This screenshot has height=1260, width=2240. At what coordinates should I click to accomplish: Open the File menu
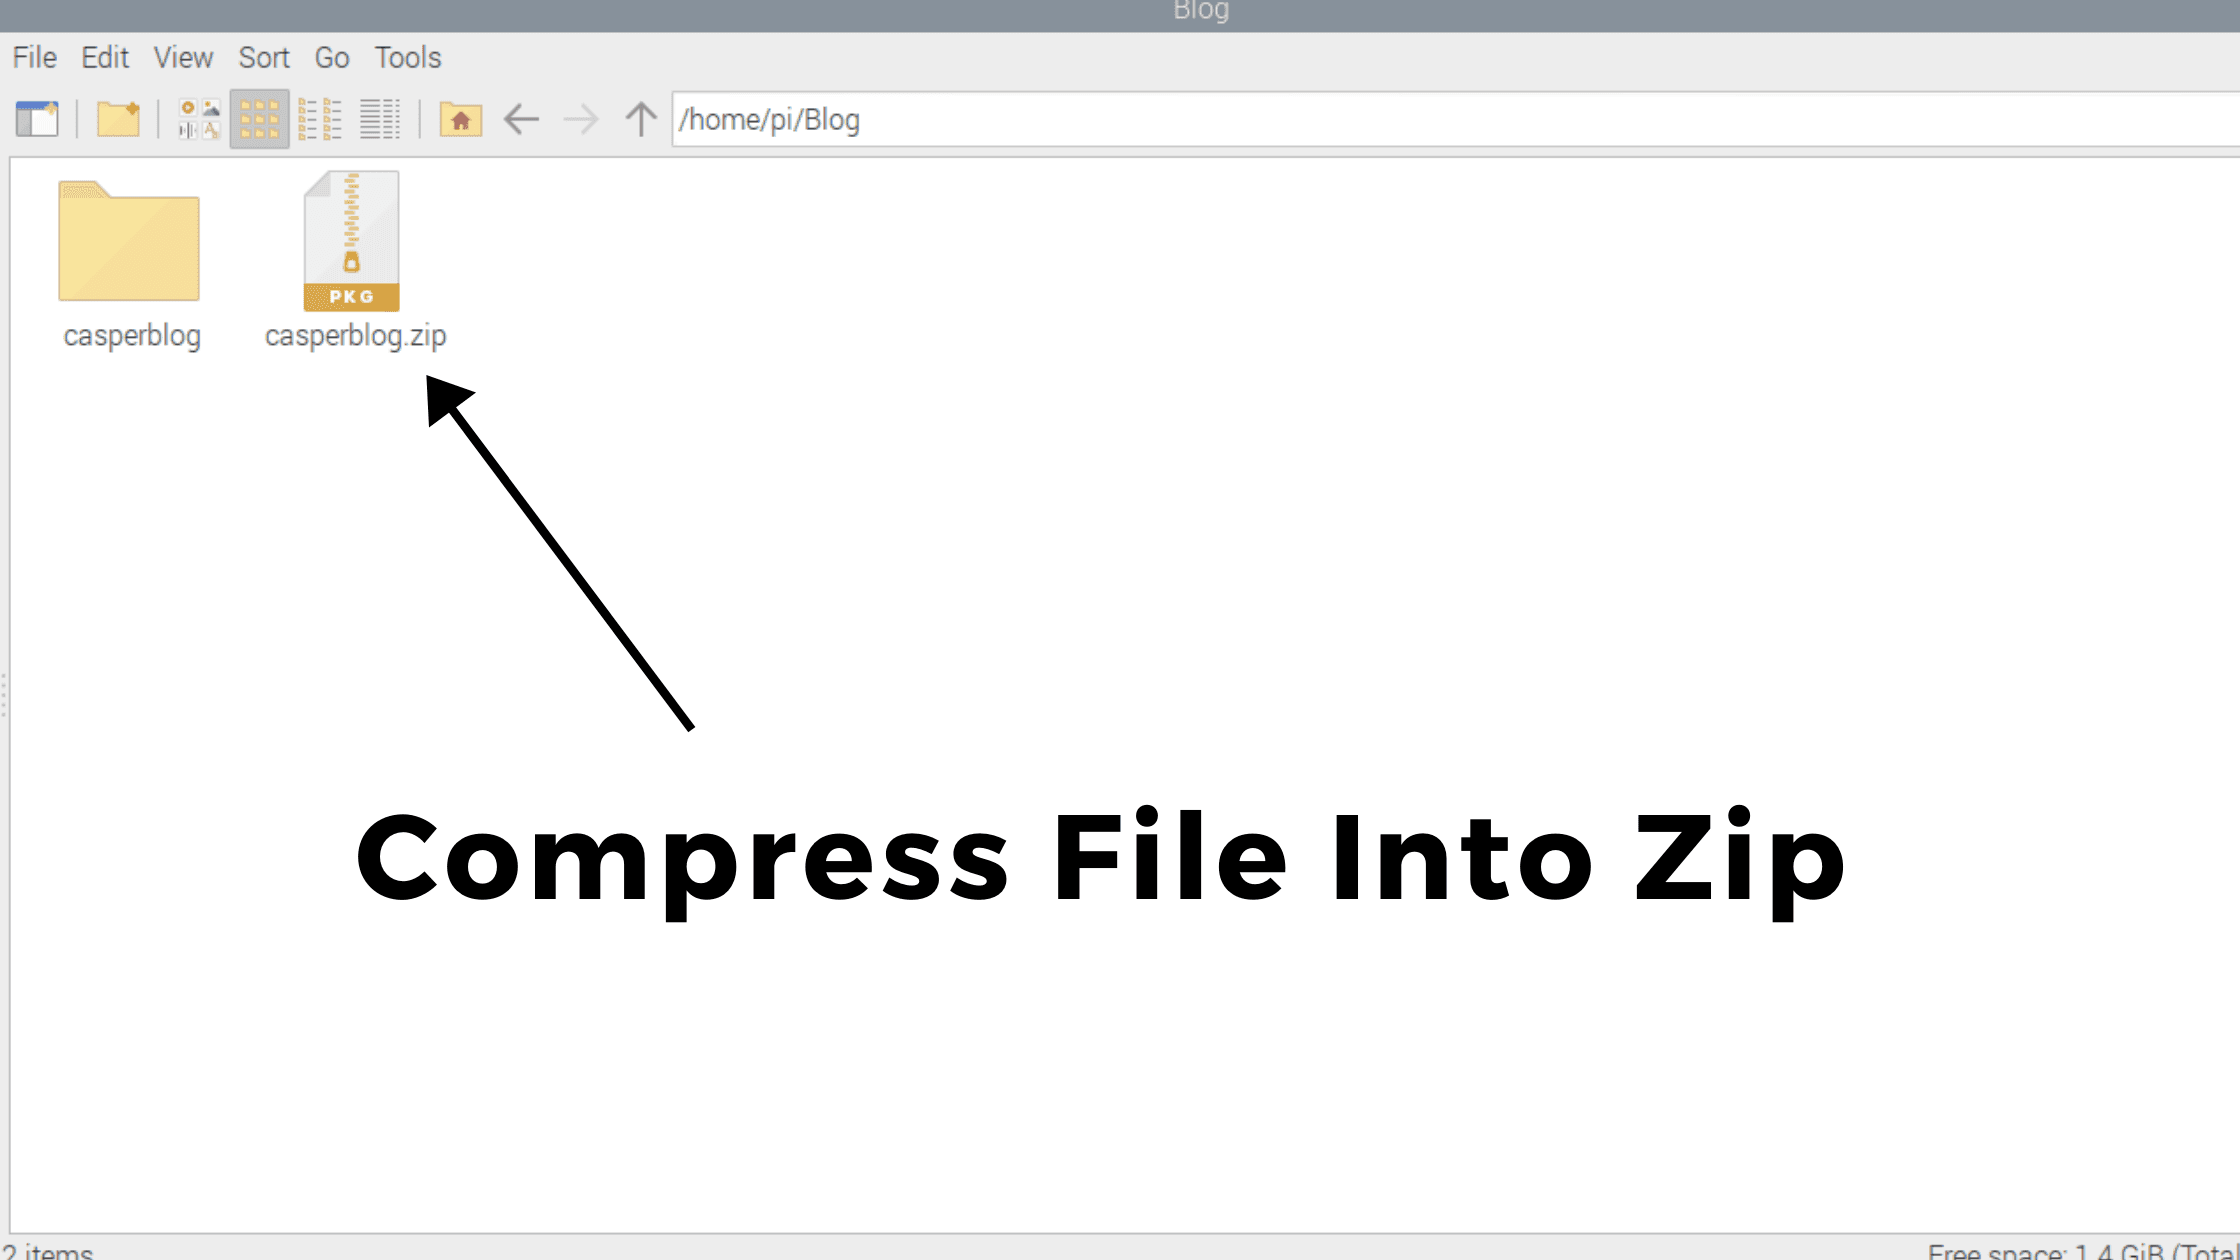tap(34, 57)
